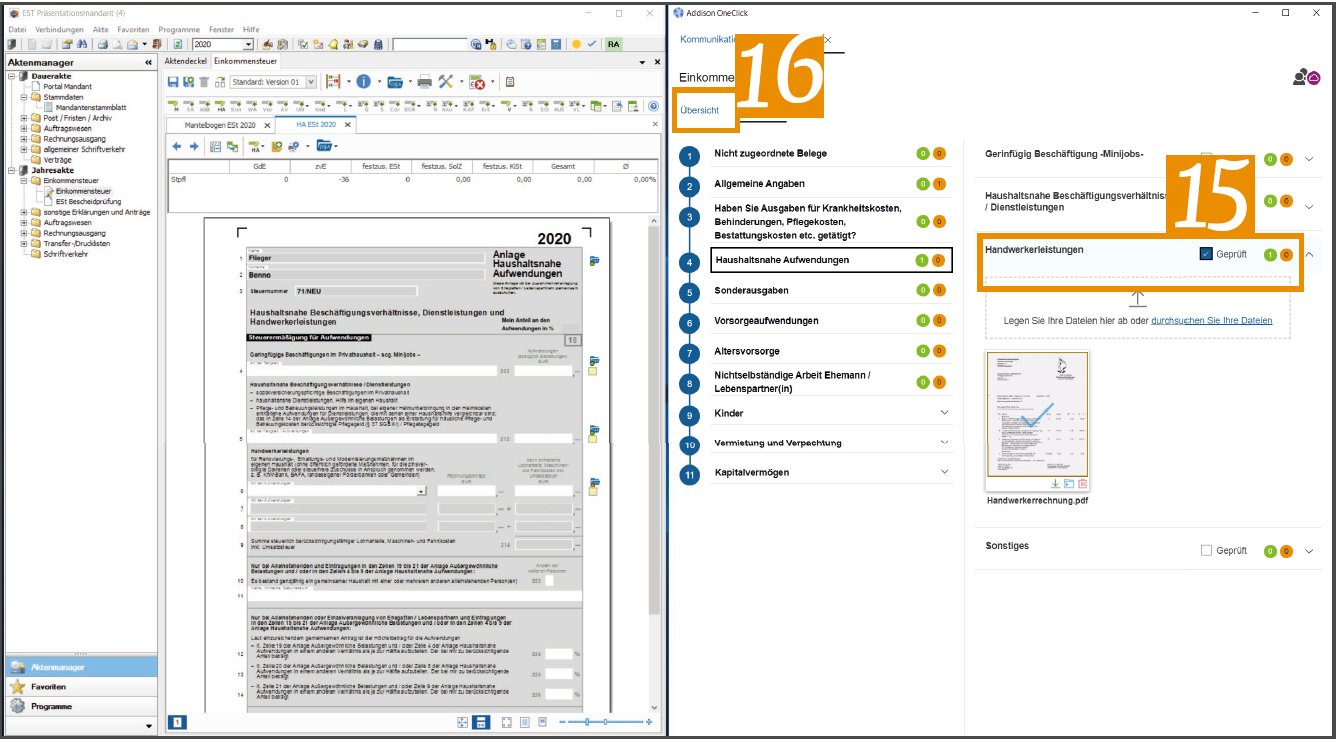Switch to the Mantelbogen ESt 2020 tab

(x=220, y=125)
